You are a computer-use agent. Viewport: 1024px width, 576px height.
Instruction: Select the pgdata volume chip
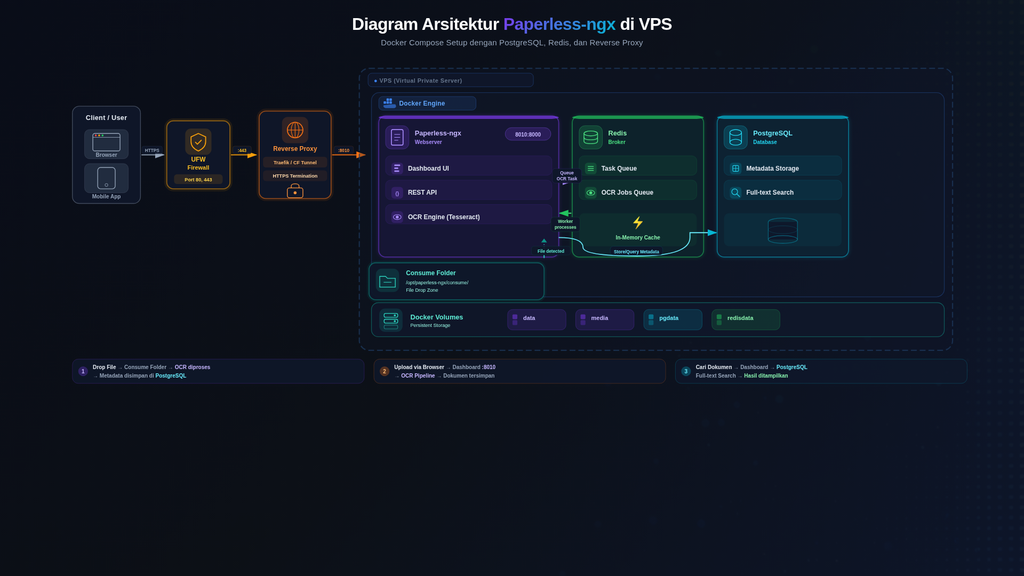point(673,319)
